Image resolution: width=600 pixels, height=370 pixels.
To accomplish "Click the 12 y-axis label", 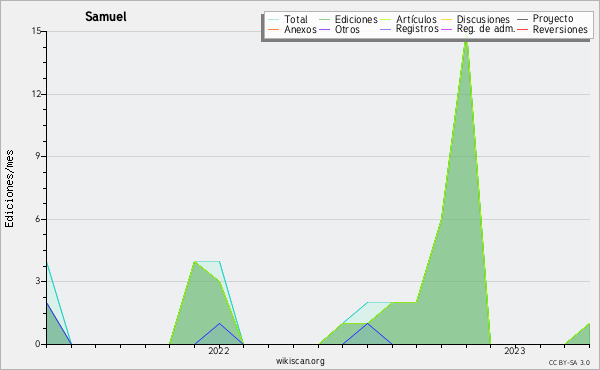I will (36, 94).
